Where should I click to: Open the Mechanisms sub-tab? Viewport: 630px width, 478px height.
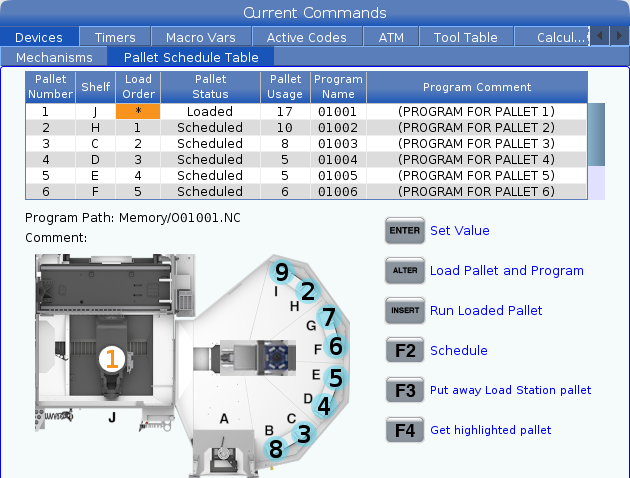[x=54, y=57]
